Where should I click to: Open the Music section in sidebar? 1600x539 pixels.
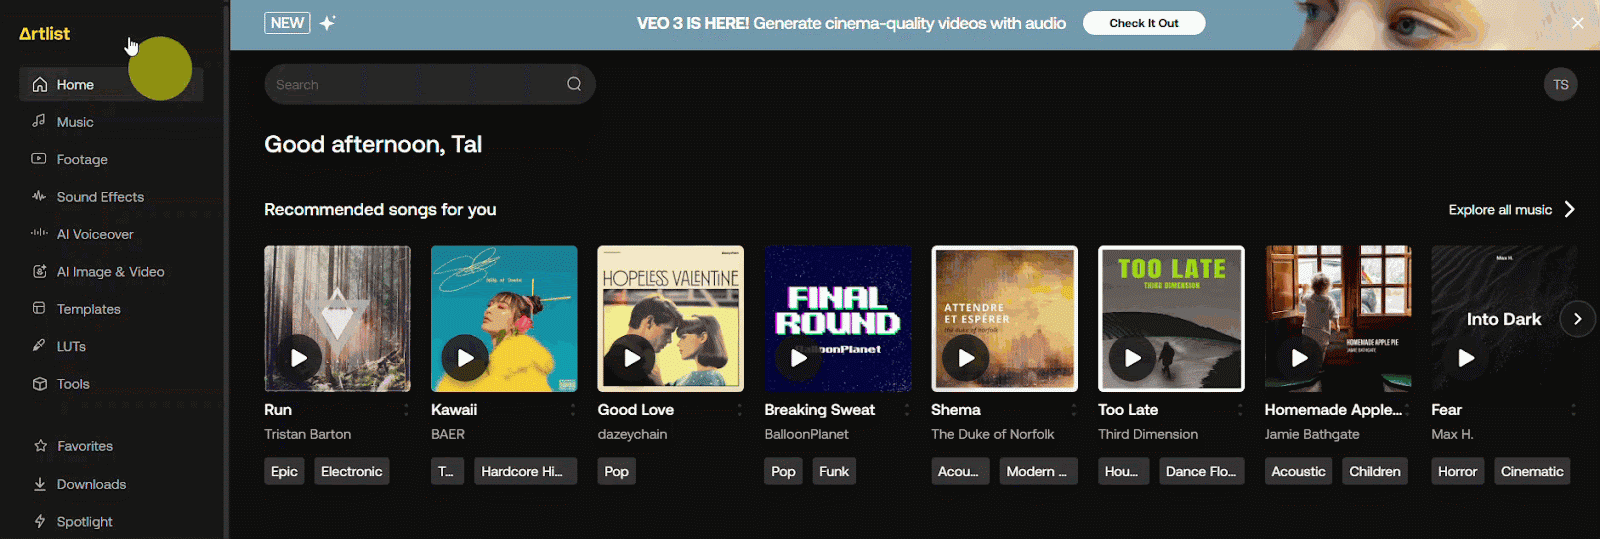(75, 122)
